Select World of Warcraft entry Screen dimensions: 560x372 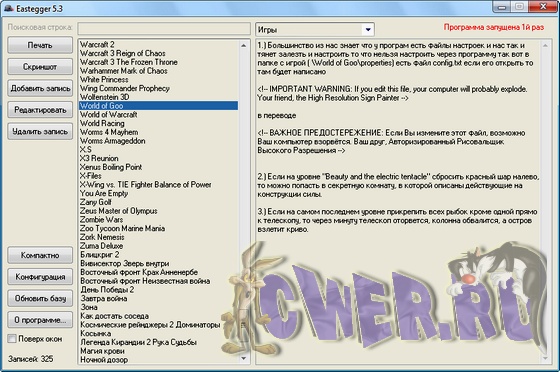point(158,115)
